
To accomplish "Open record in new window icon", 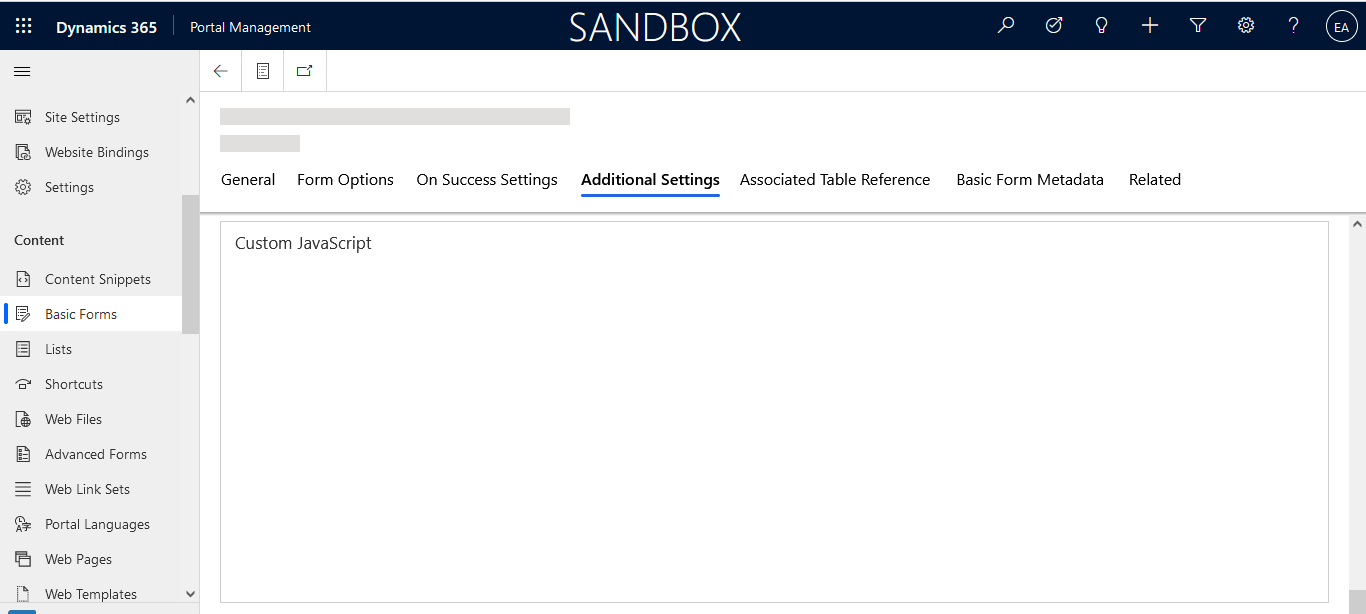I will pyautogui.click(x=305, y=71).
